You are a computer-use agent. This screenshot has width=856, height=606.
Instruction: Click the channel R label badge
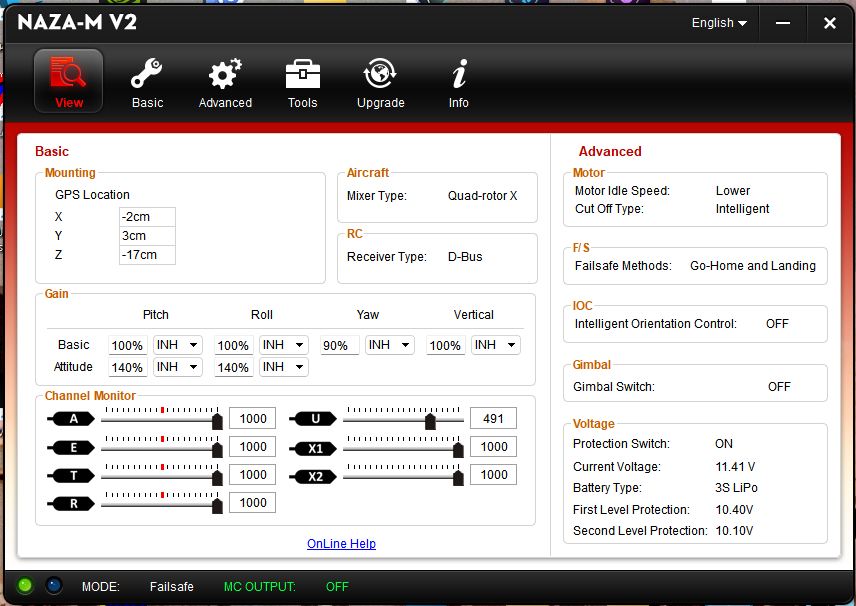click(72, 503)
